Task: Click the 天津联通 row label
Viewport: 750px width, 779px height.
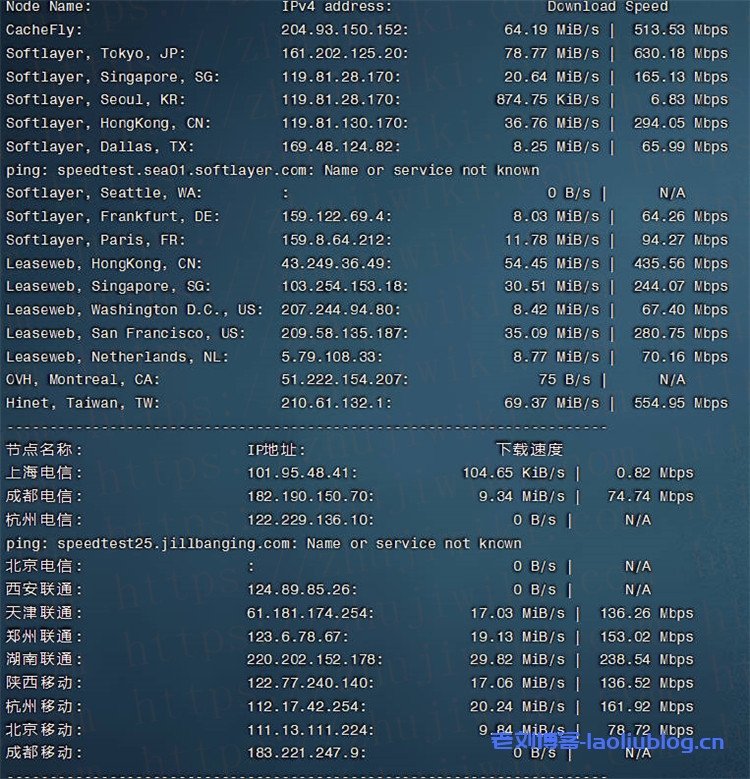Action: (44, 614)
